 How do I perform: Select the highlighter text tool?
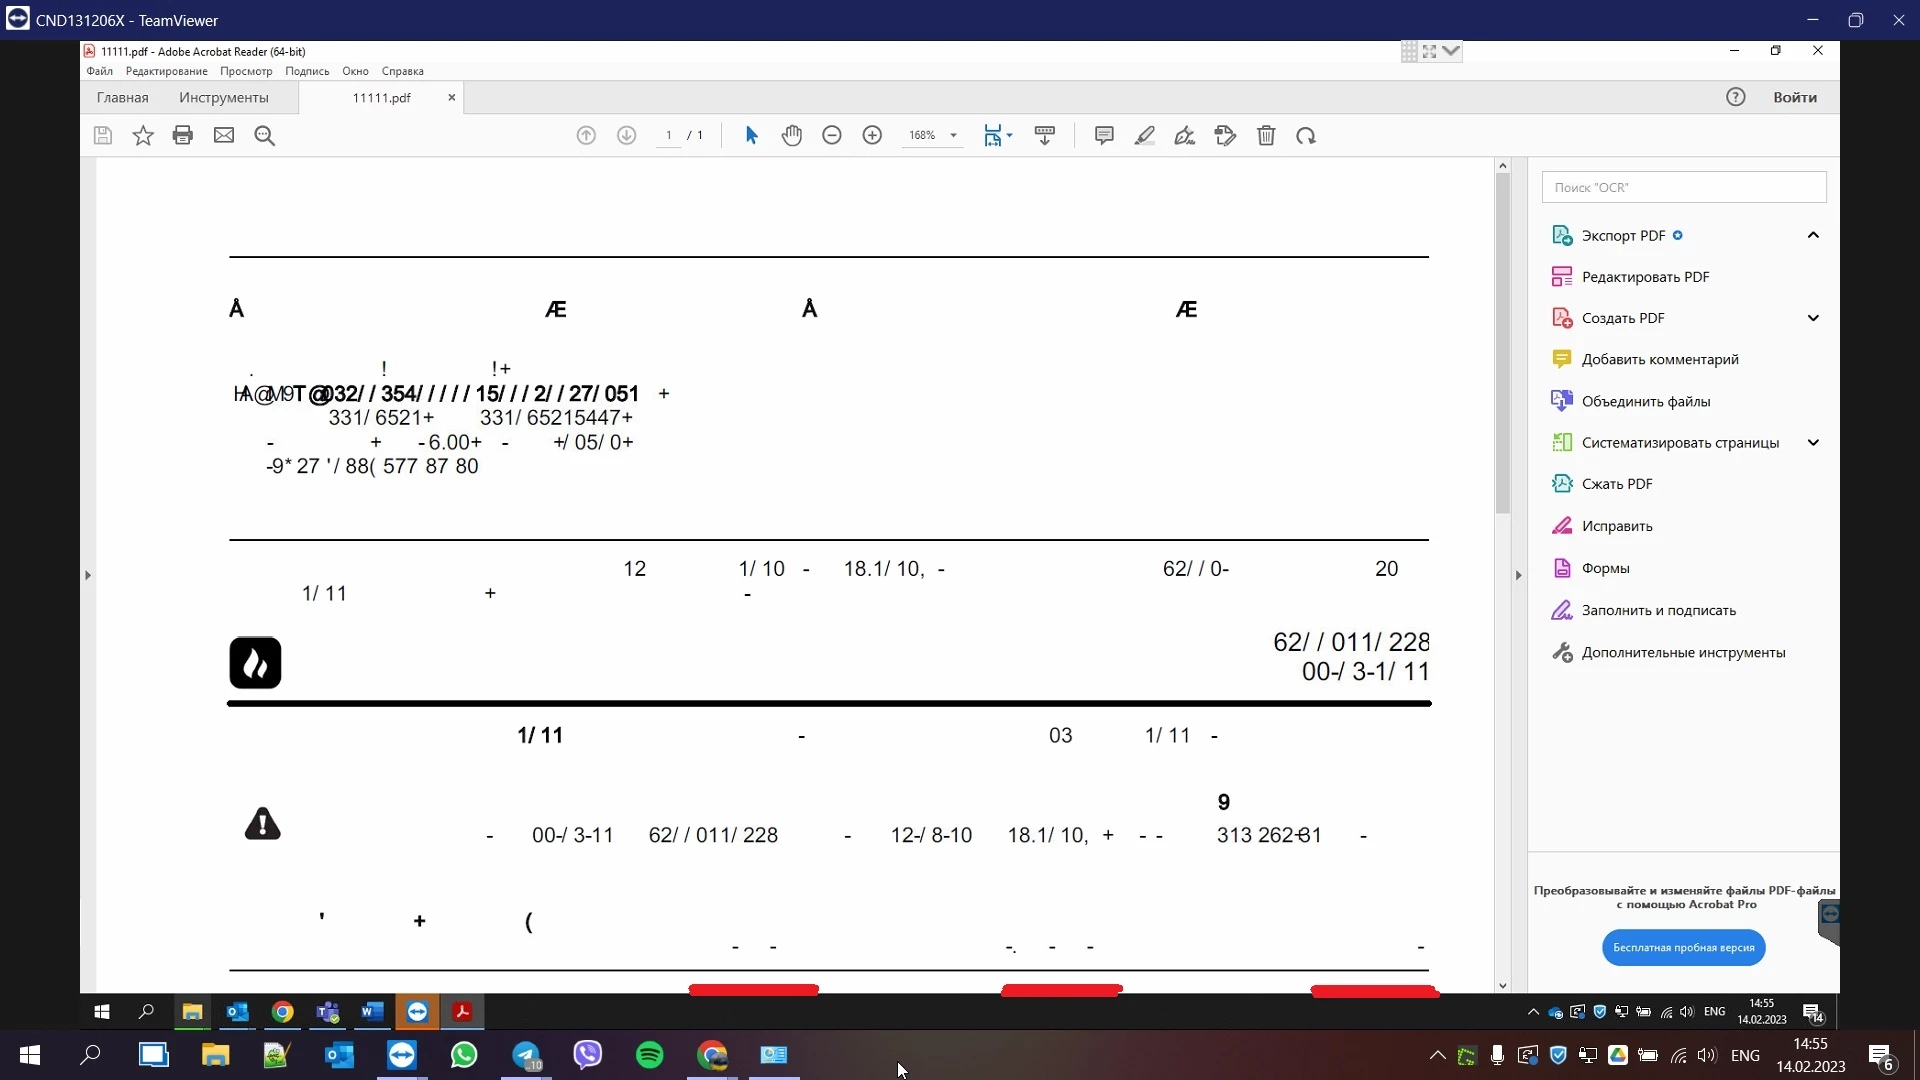pyautogui.click(x=1145, y=135)
